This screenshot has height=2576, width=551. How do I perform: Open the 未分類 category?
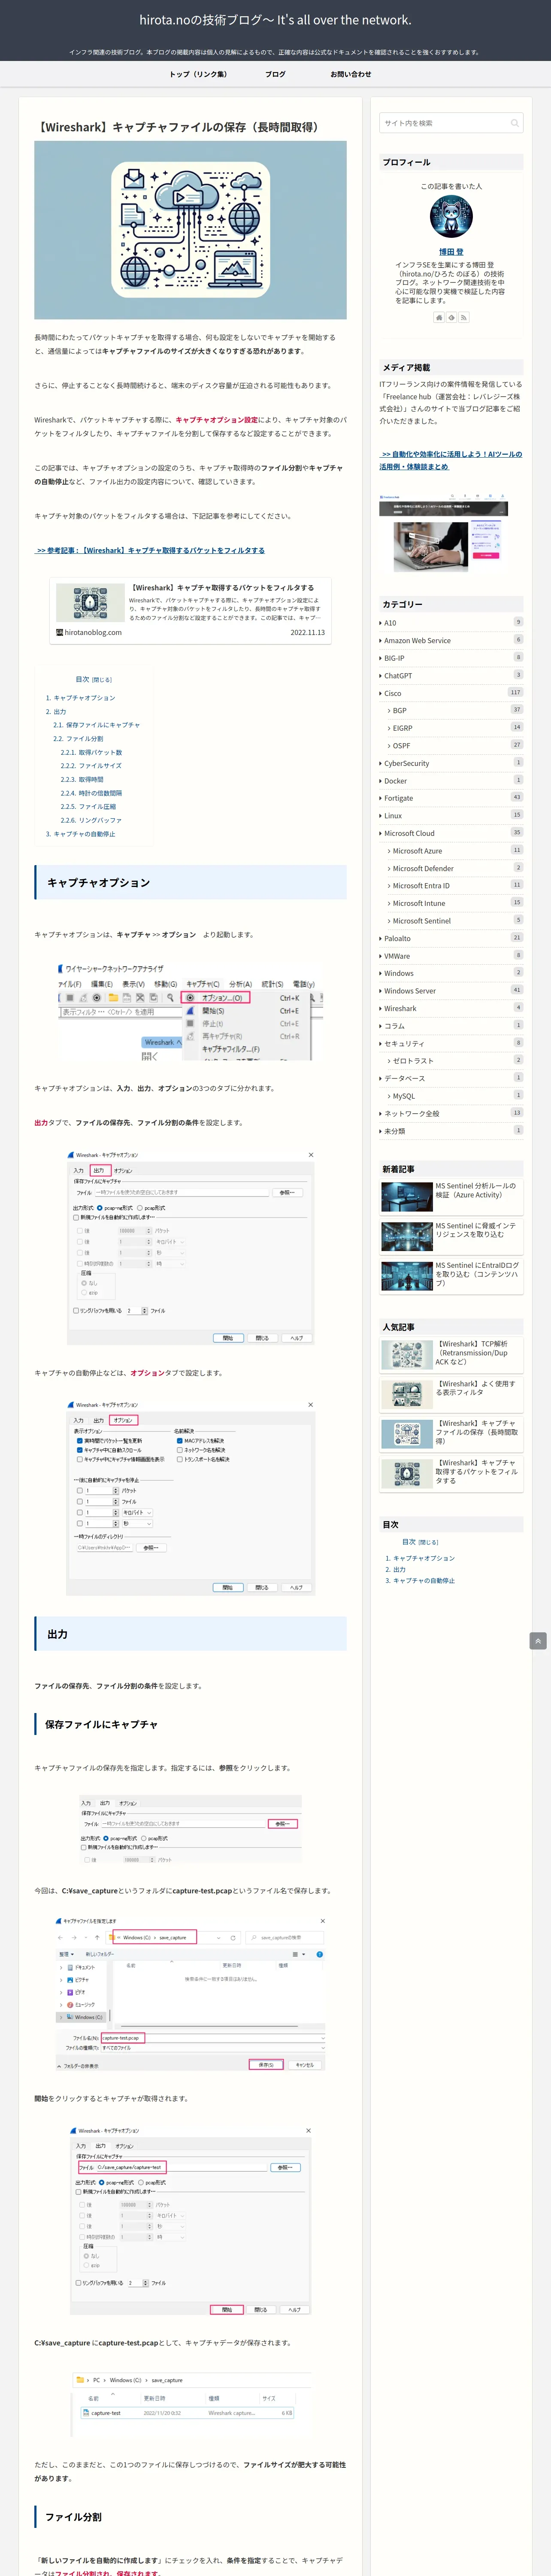tap(451, 1130)
